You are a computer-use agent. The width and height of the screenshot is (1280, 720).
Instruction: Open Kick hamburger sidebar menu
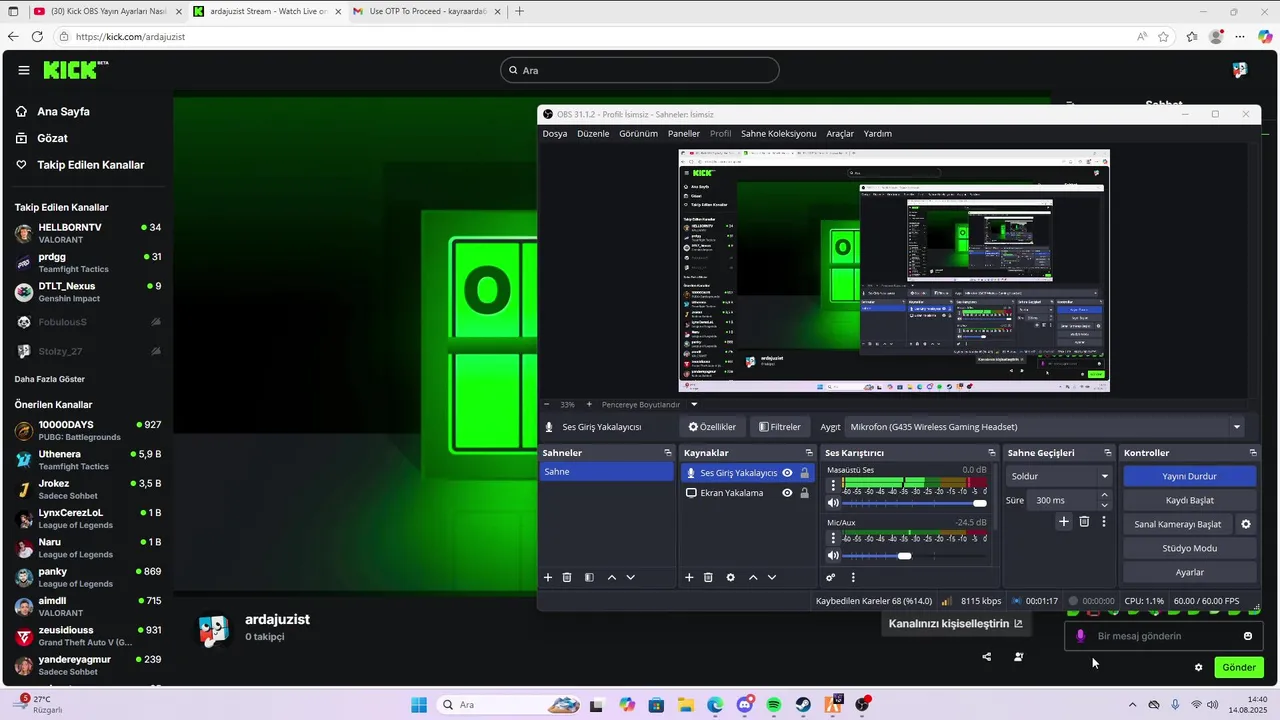pyautogui.click(x=24, y=70)
